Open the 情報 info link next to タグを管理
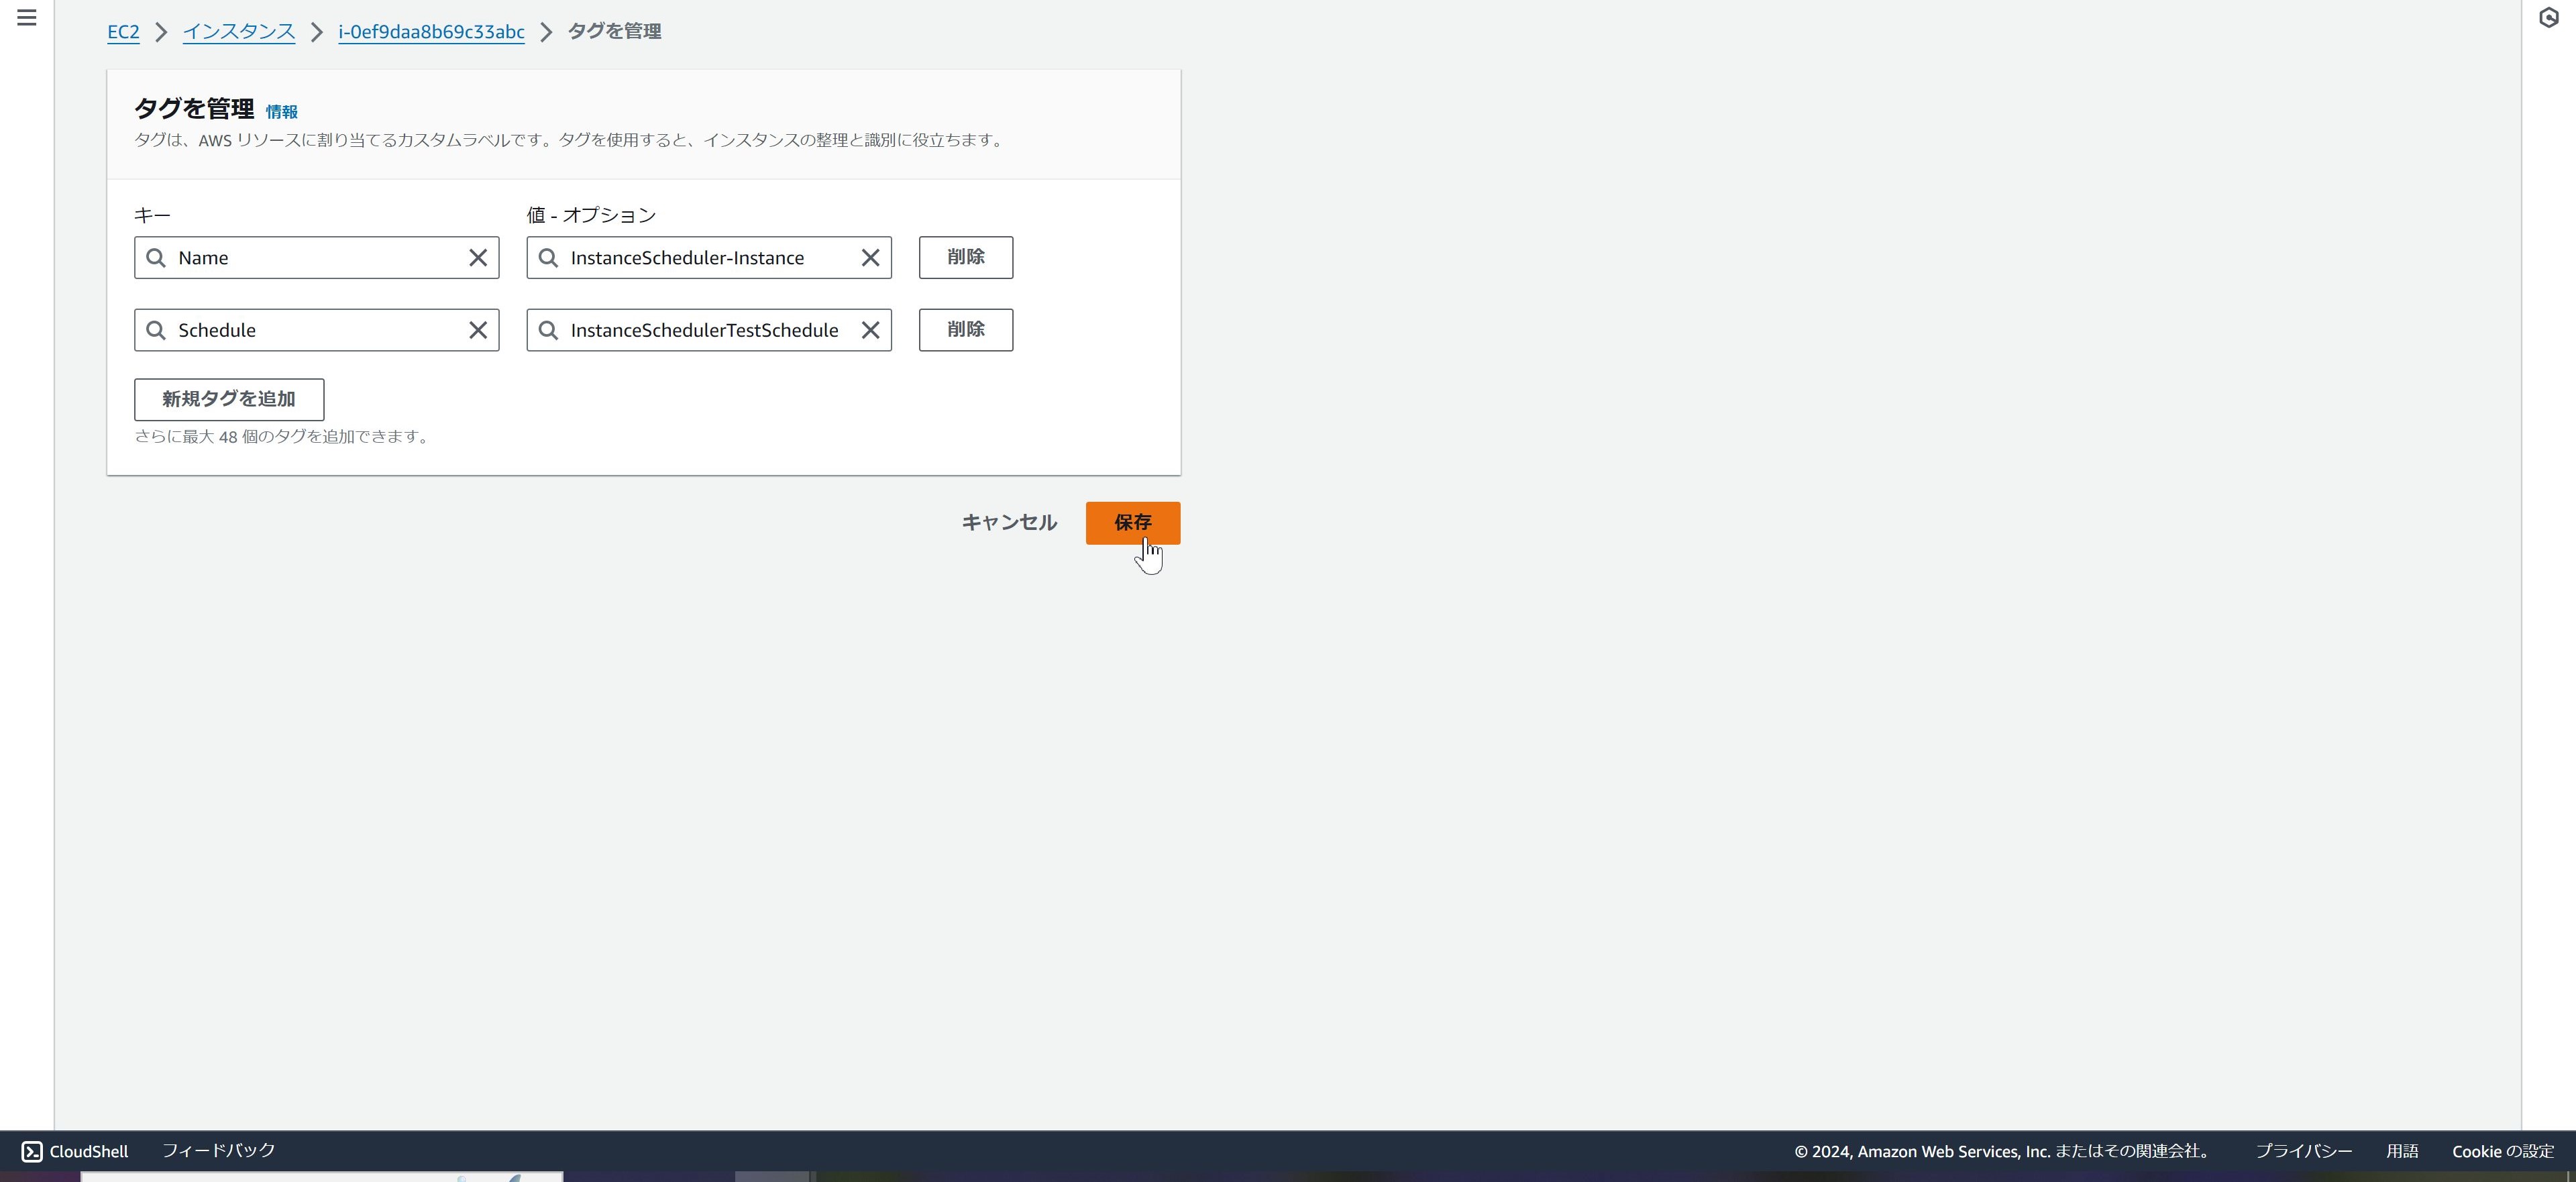The height and width of the screenshot is (1182, 2576). [x=281, y=111]
